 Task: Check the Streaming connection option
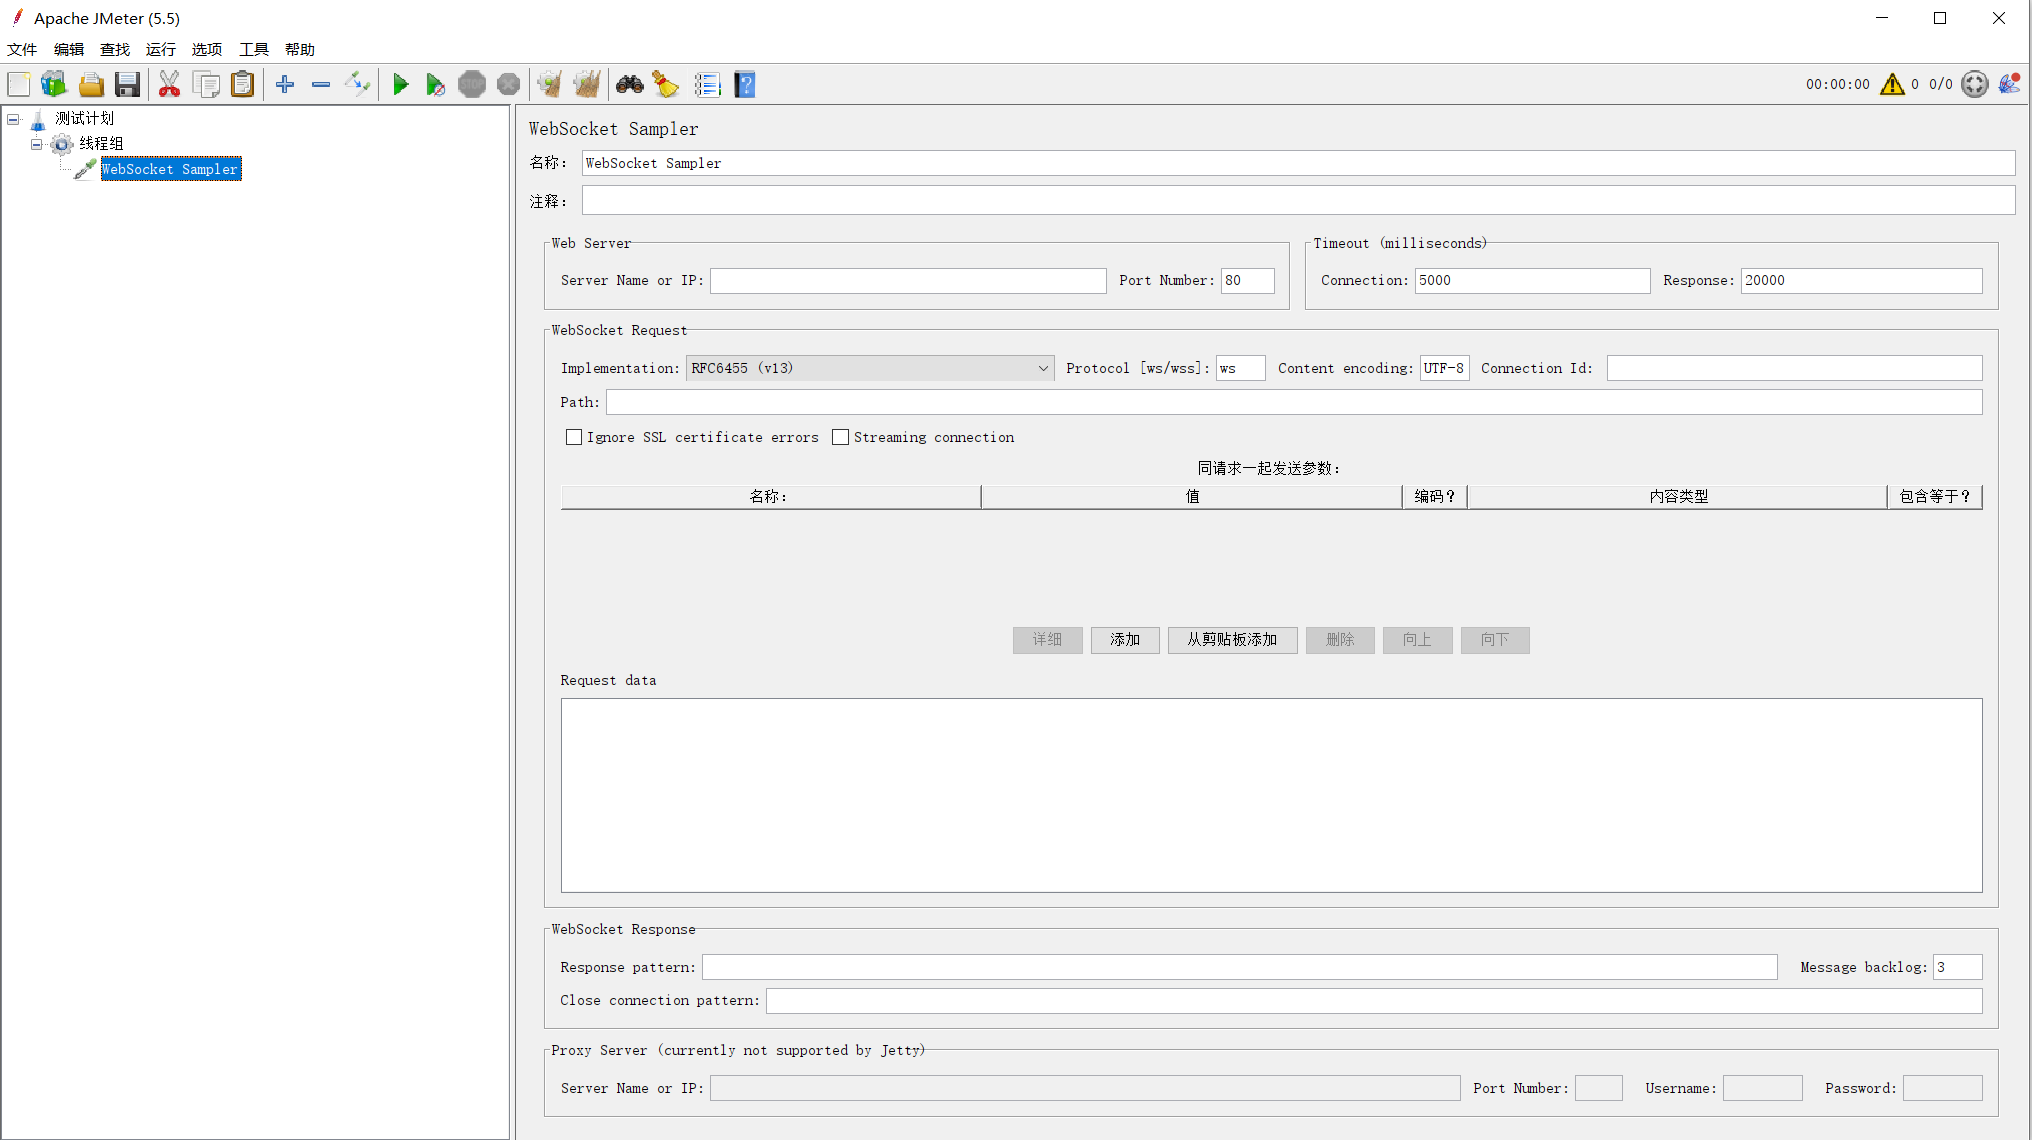coord(840,437)
